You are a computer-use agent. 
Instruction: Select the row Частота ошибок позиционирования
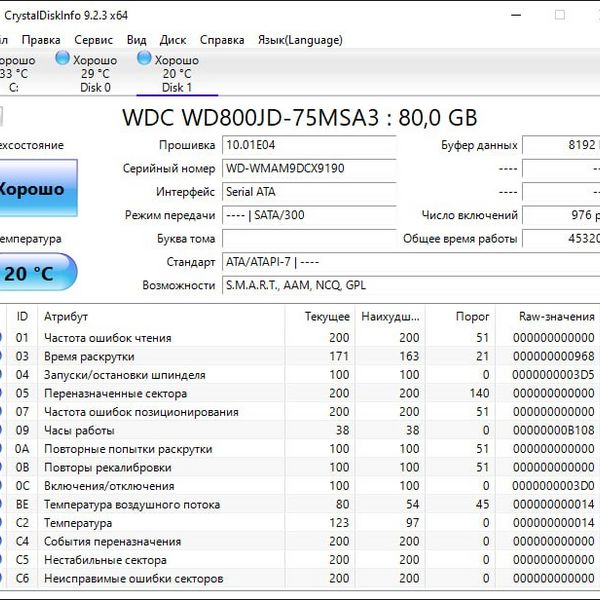300,412
